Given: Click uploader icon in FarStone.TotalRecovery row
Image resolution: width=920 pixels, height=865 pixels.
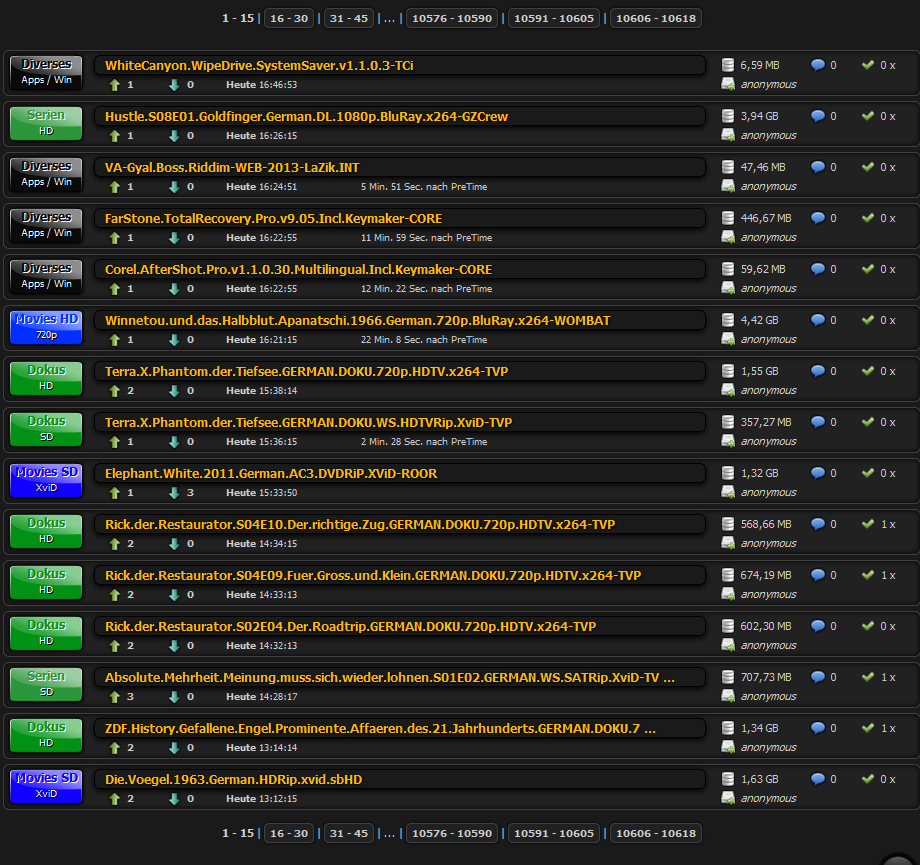Looking at the screenshot, I should click(x=728, y=238).
